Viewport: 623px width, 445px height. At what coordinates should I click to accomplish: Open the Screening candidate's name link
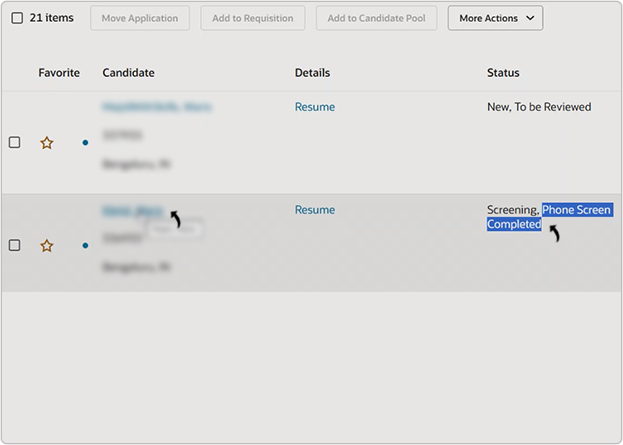132,211
